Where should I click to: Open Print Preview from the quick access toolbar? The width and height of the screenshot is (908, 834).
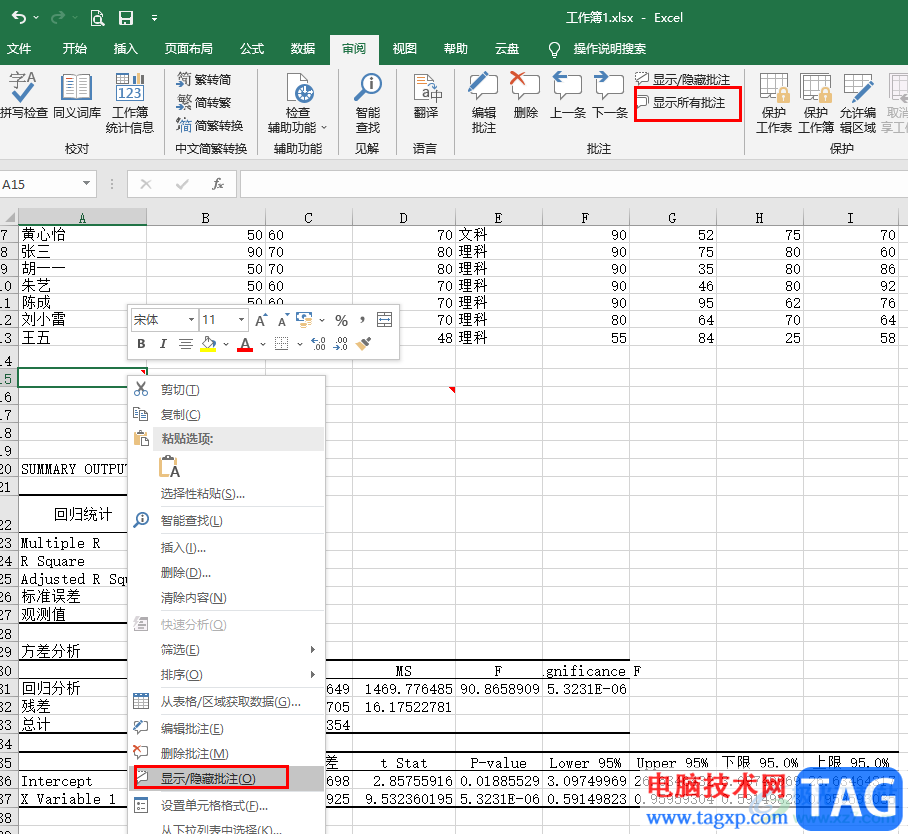pos(97,18)
